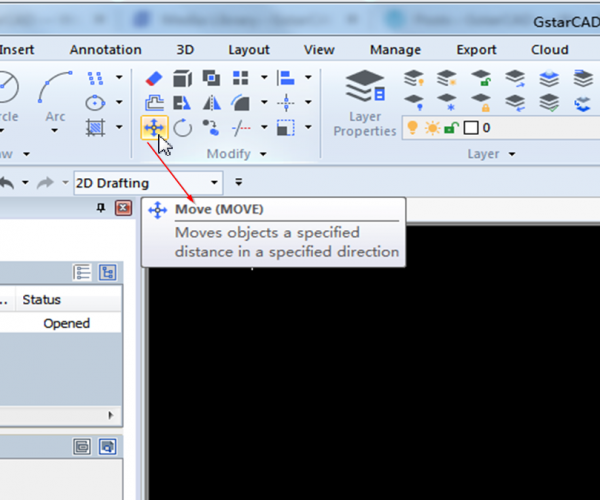Select the Move tool
Screen dimensions: 600x500
pyautogui.click(x=154, y=127)
